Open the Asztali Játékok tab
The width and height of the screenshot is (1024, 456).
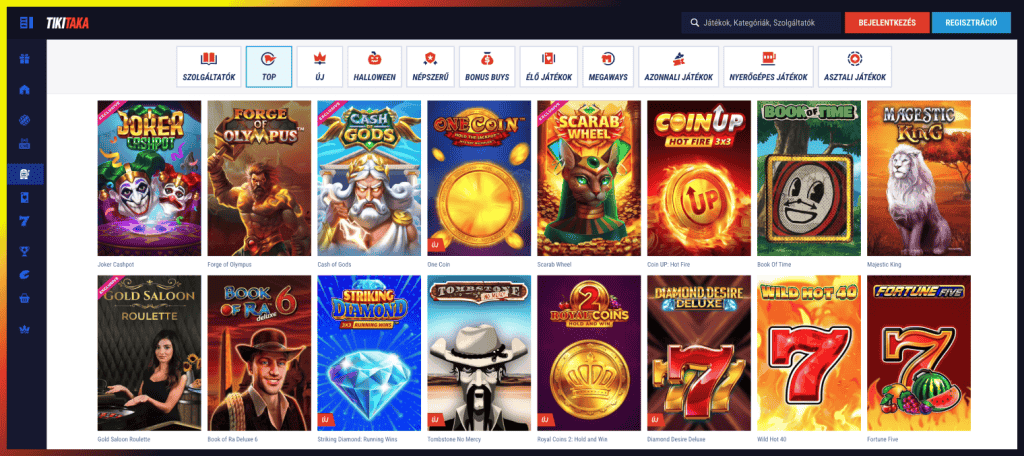855,67
